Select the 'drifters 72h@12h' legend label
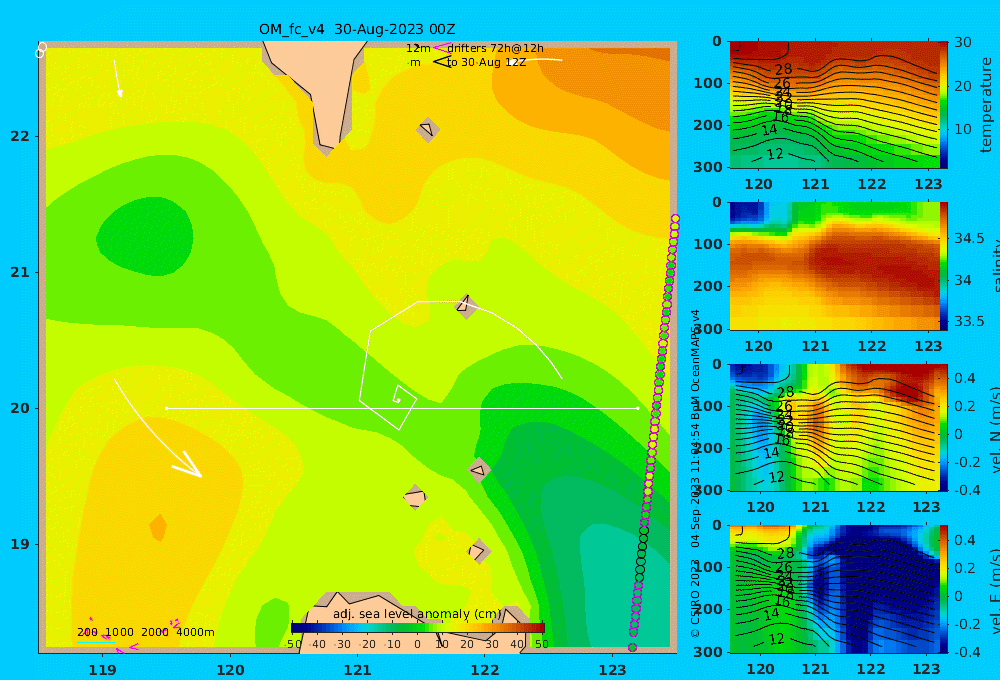Image resolution: width=1000 pixels, height=680 pixels. point(495,48)
